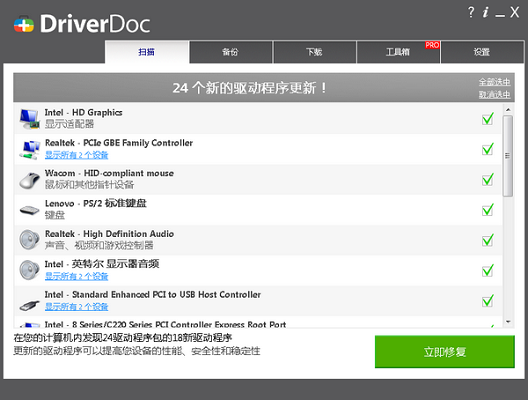The image size is (528, 400).
Task: Click the 全部选中 select all link
Action: 494,82
